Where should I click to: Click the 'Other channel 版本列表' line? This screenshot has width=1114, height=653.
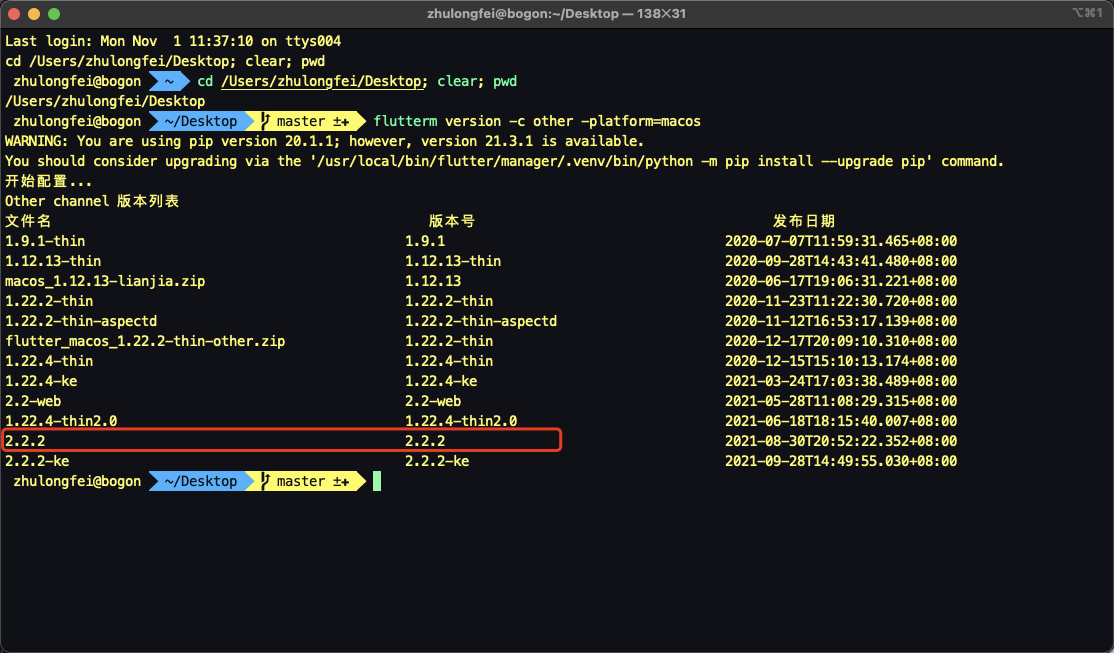click(x=92, y=201)
